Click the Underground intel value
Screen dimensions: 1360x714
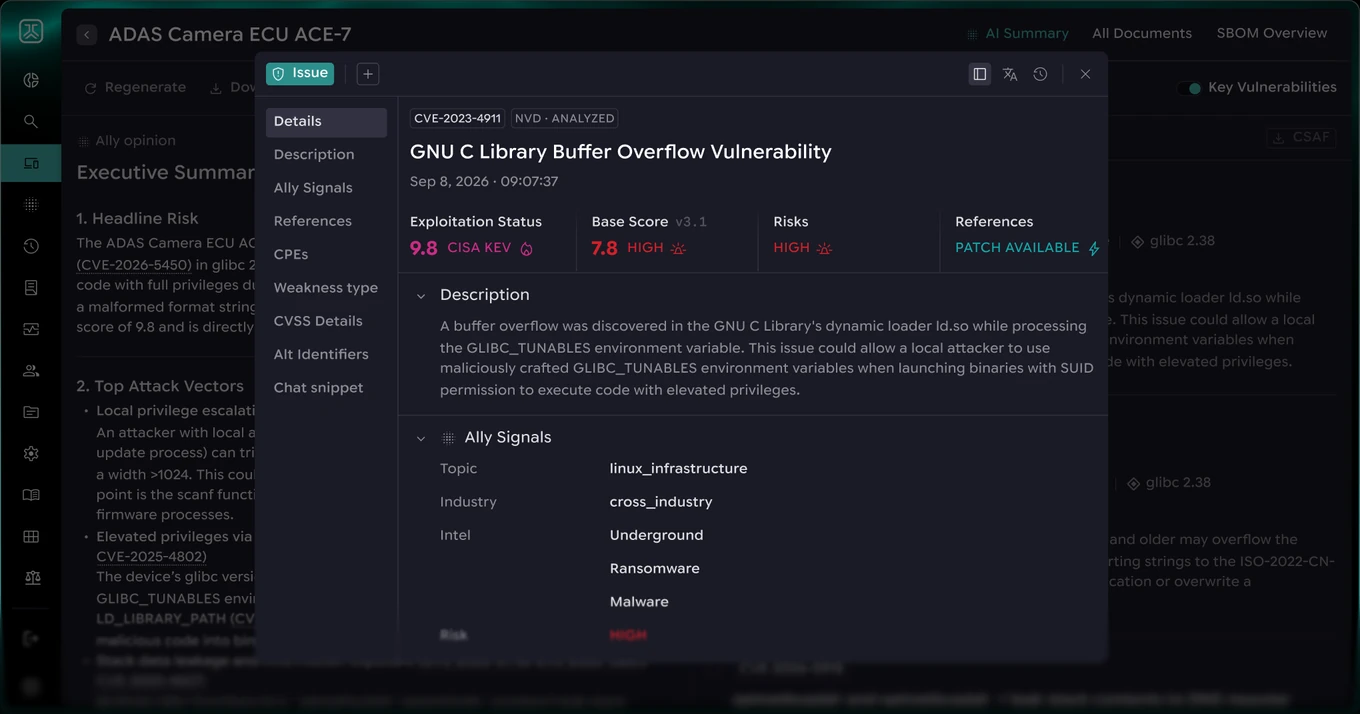coord(656,536)
